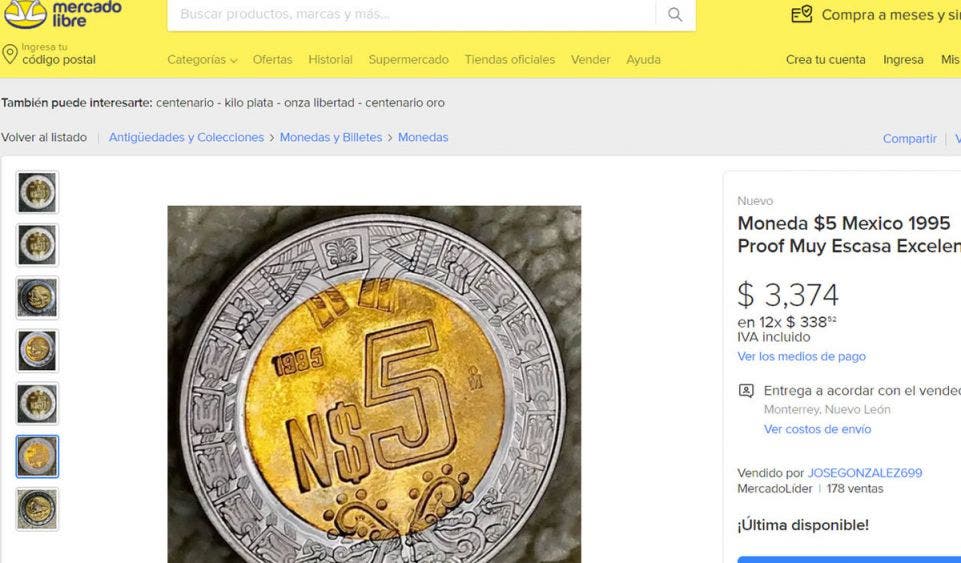Click the Mercado Libre logo
Viewport: 961px width, 563px height.
point(64,13)
